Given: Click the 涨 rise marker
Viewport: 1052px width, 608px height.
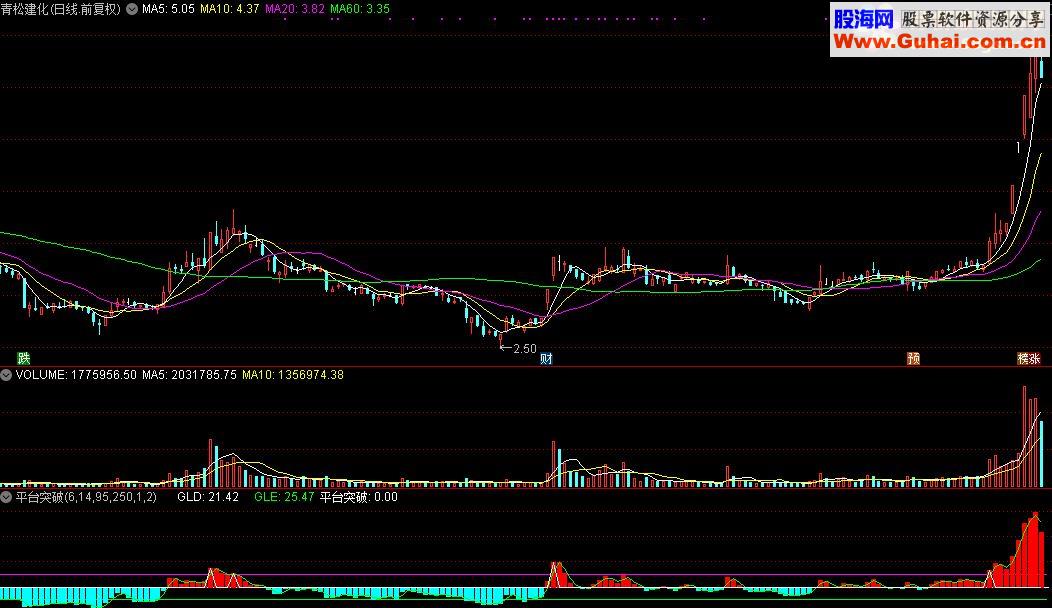Looking at the screenshot, I should (x=1035, y=359).
